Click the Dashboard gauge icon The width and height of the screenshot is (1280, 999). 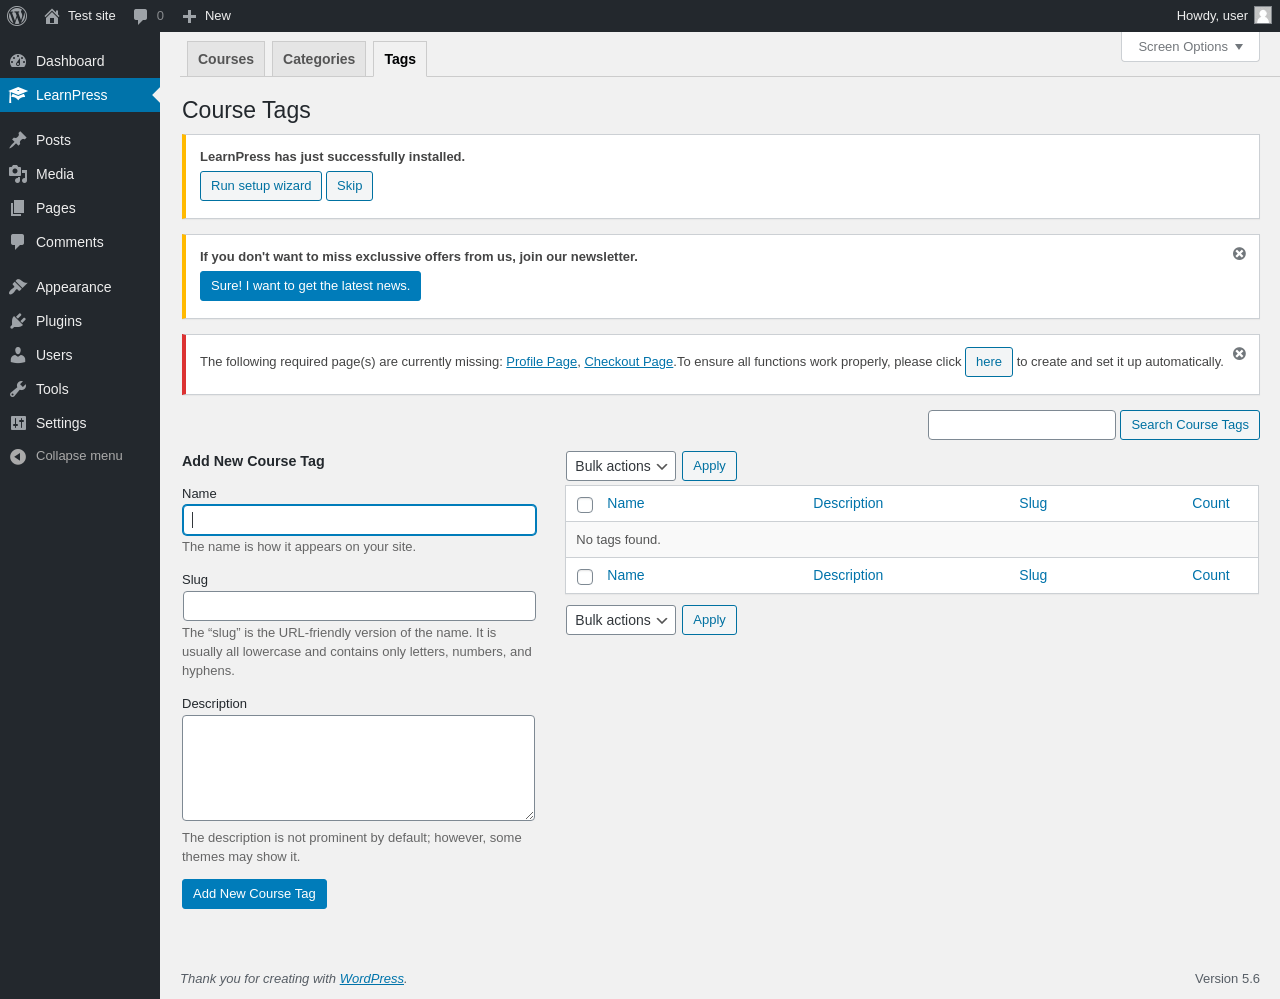(x=18, y=61)
